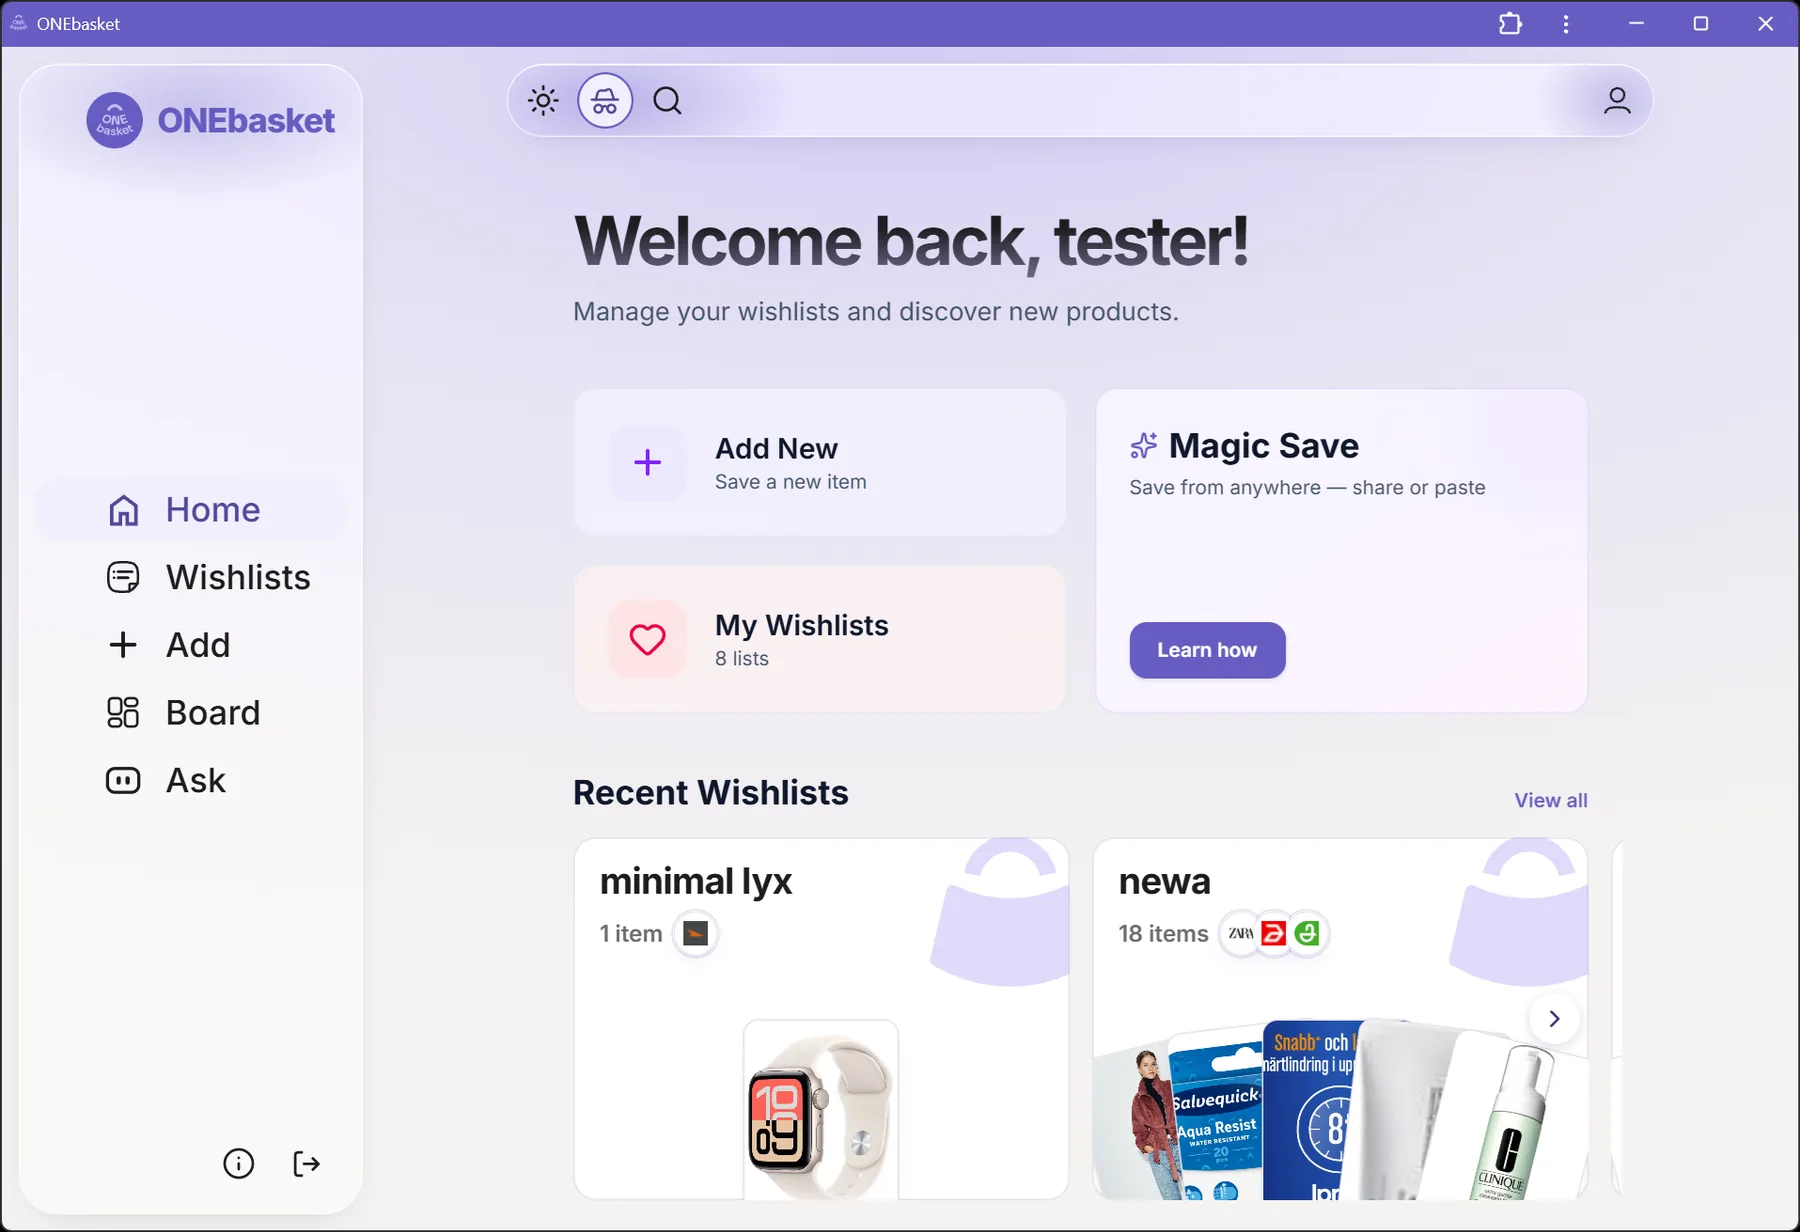Select Add in sidebar
This screenshot has height=1232, width=1800.
(190, 645)
